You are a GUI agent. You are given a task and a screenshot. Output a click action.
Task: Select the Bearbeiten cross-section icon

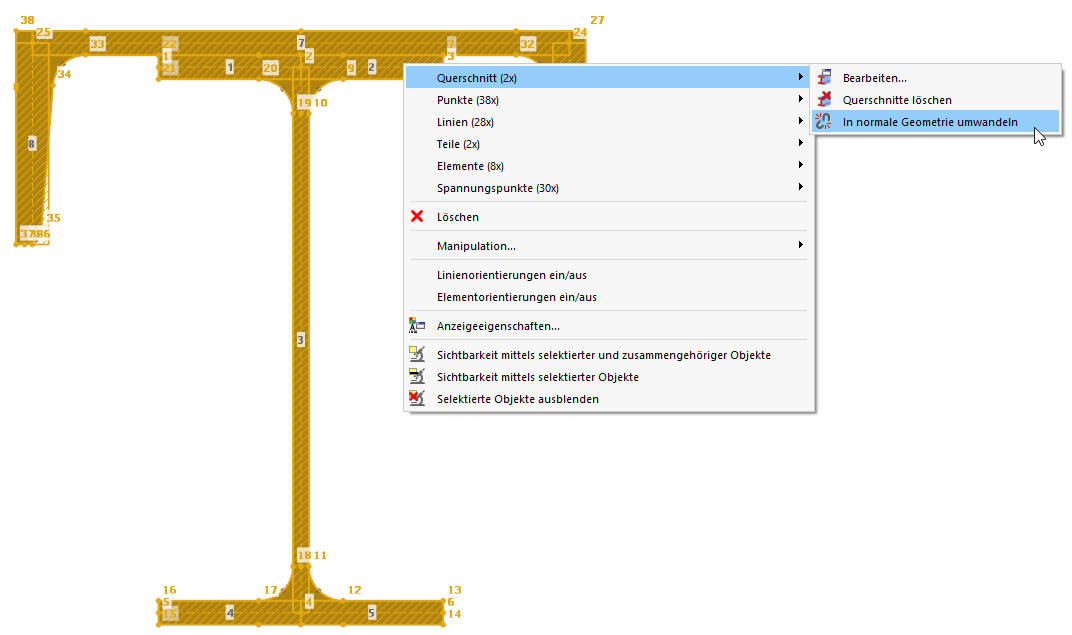tap(824, 77)
